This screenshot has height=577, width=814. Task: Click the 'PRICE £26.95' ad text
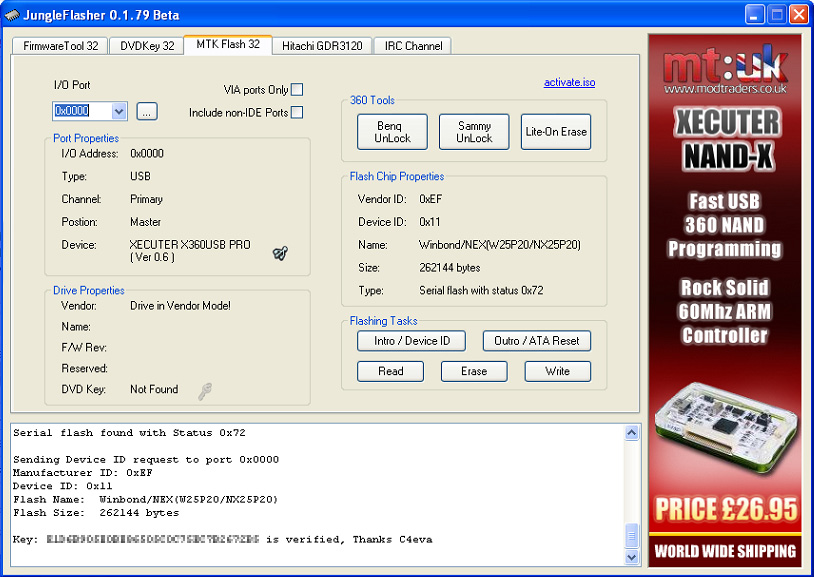tap(725, 509)
